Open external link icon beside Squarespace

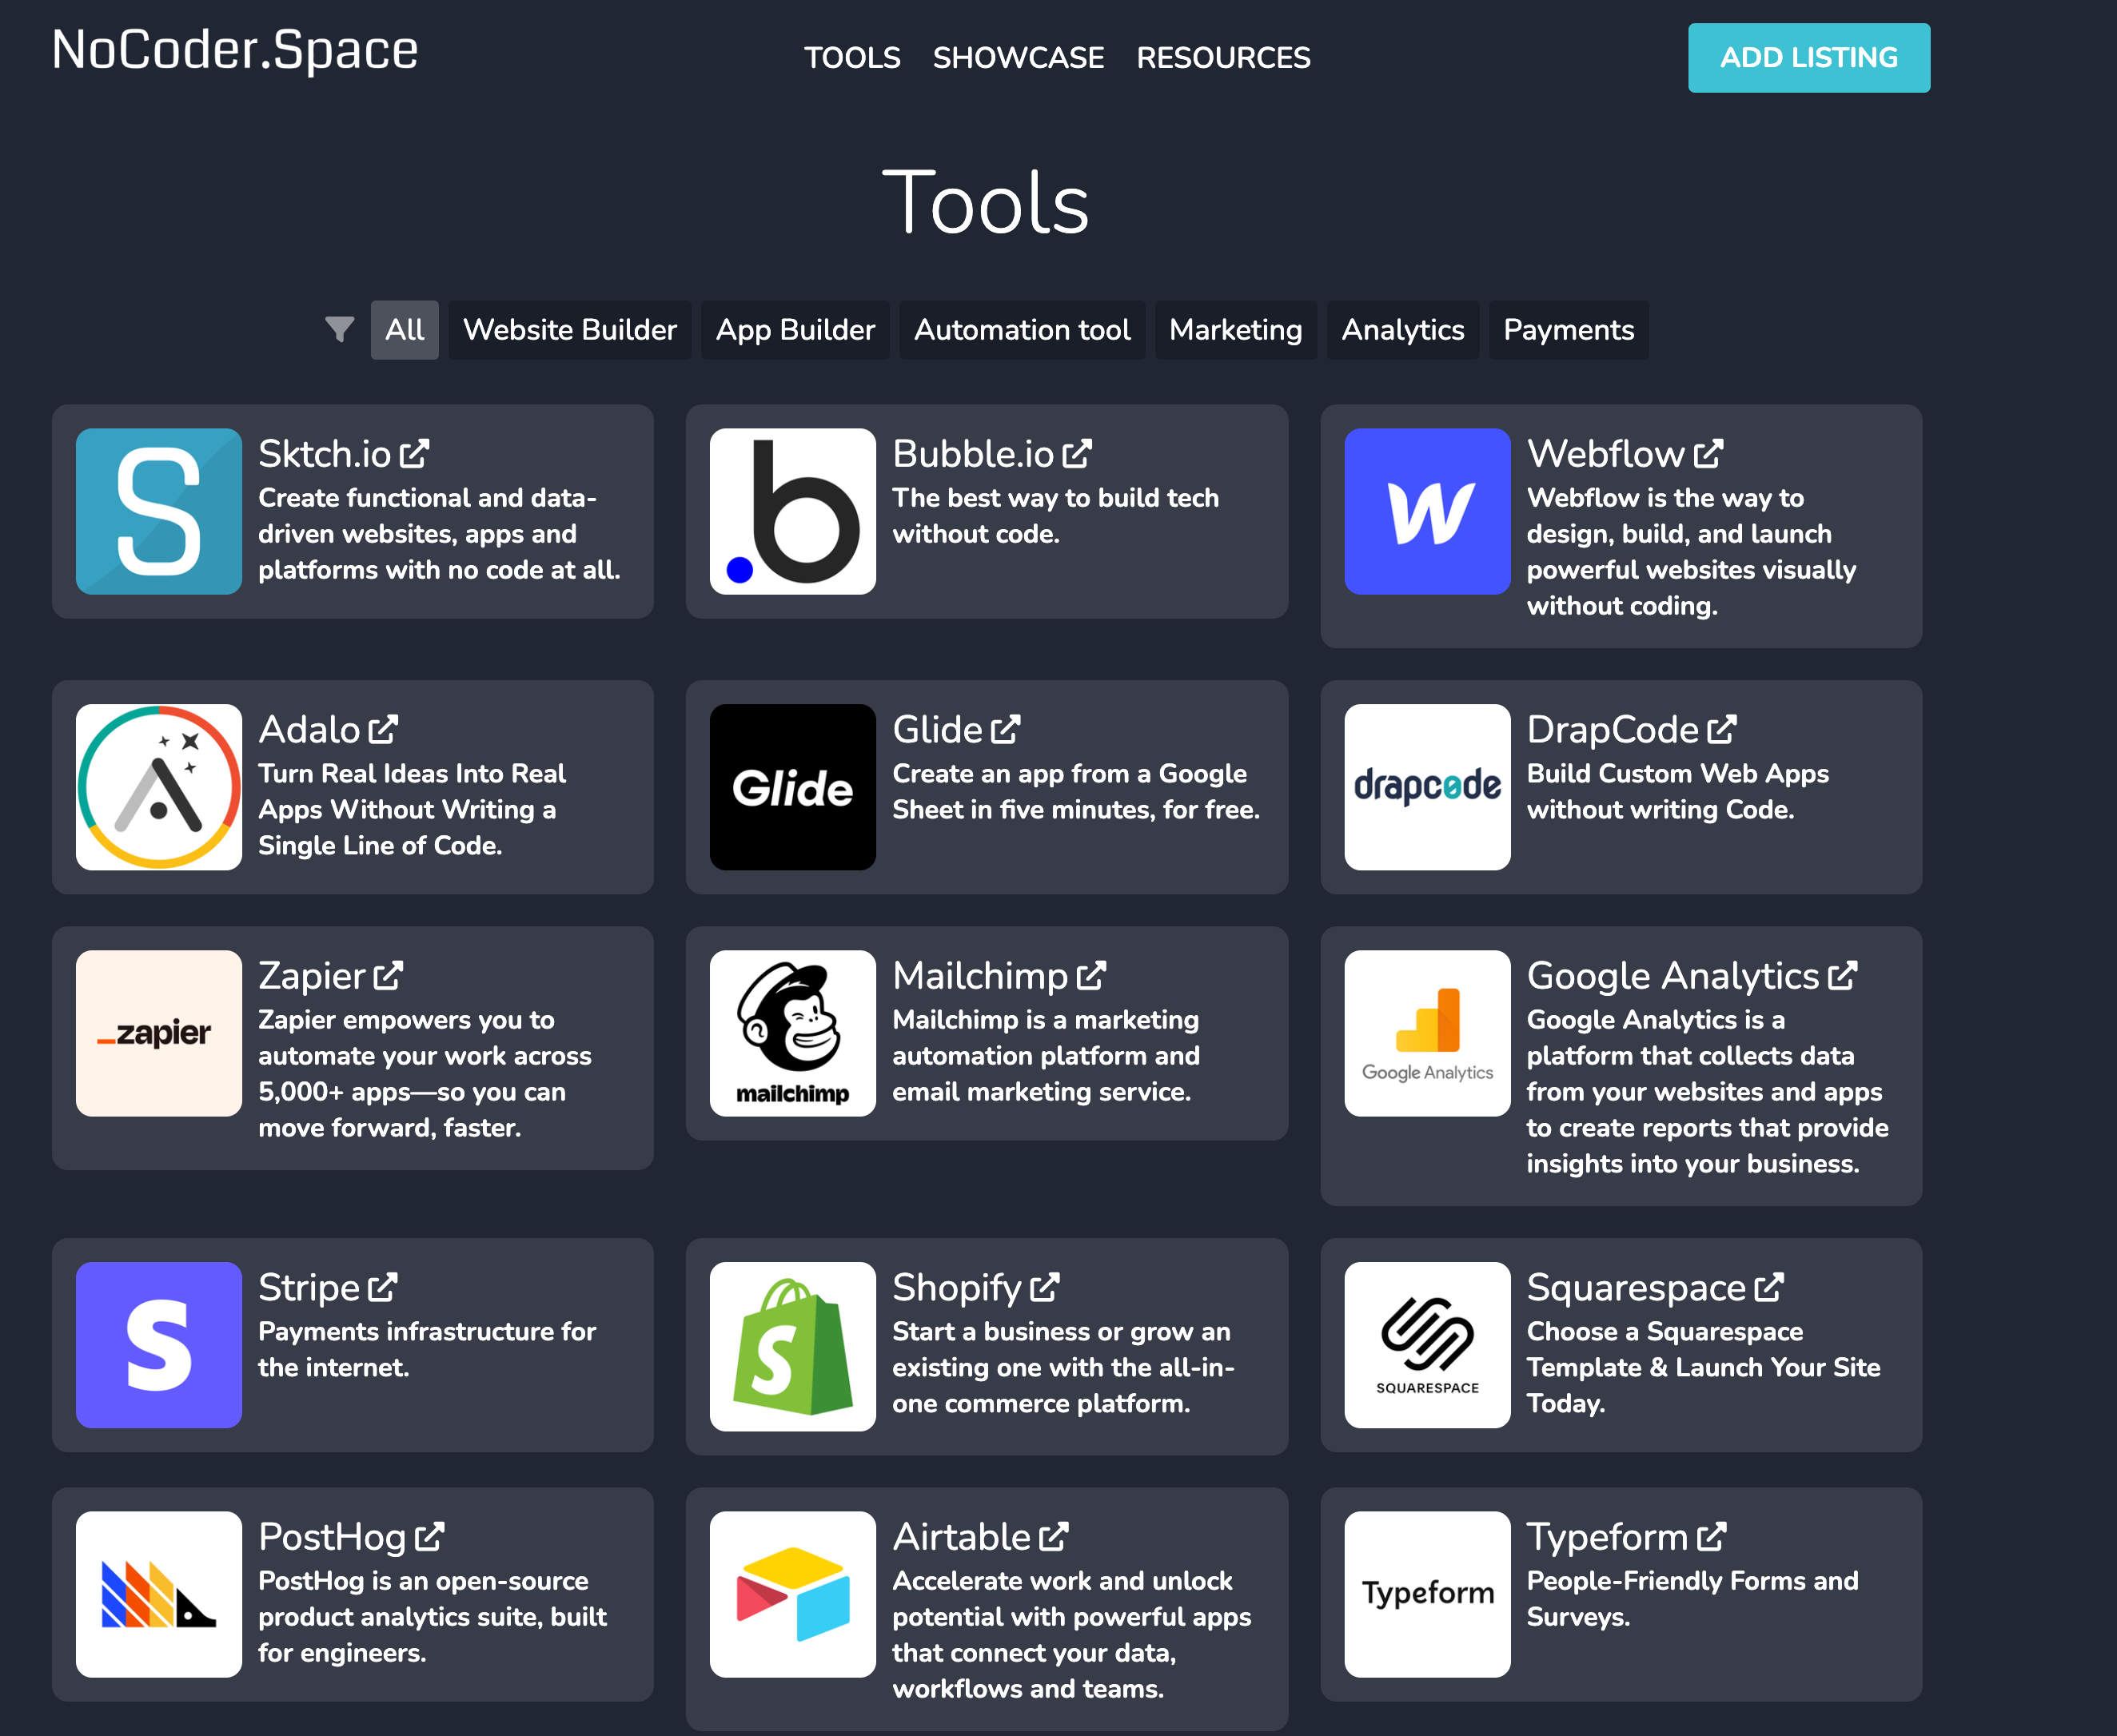click(1769, 1287)
